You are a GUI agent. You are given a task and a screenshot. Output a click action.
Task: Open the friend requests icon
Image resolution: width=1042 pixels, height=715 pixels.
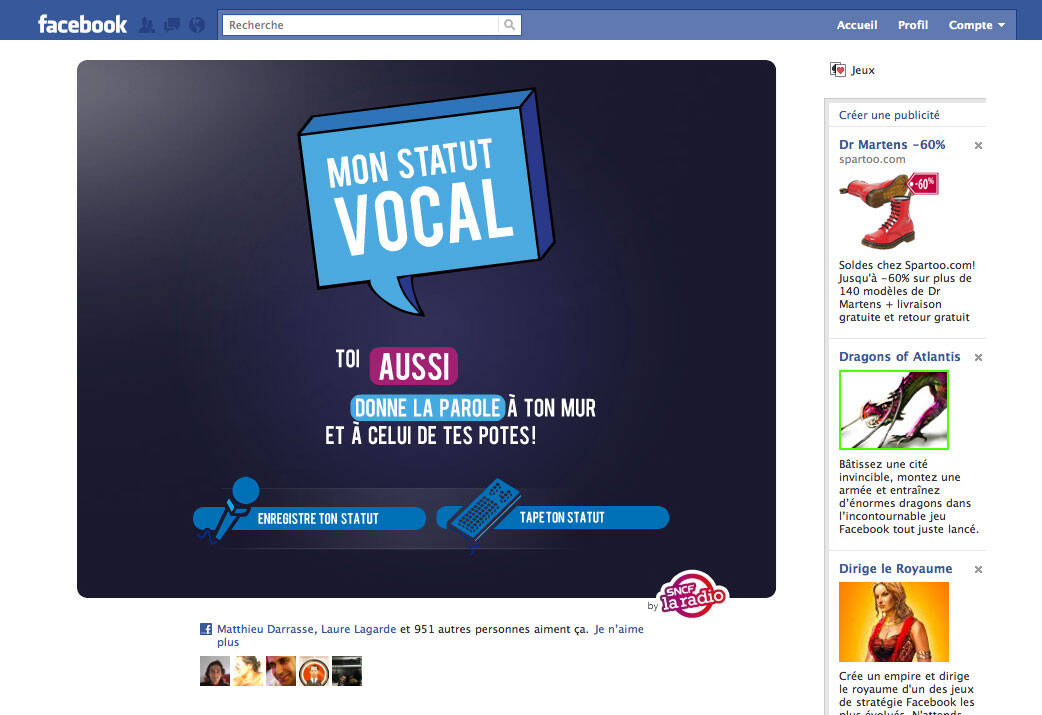pyautogui.click(x=147, y=25)
